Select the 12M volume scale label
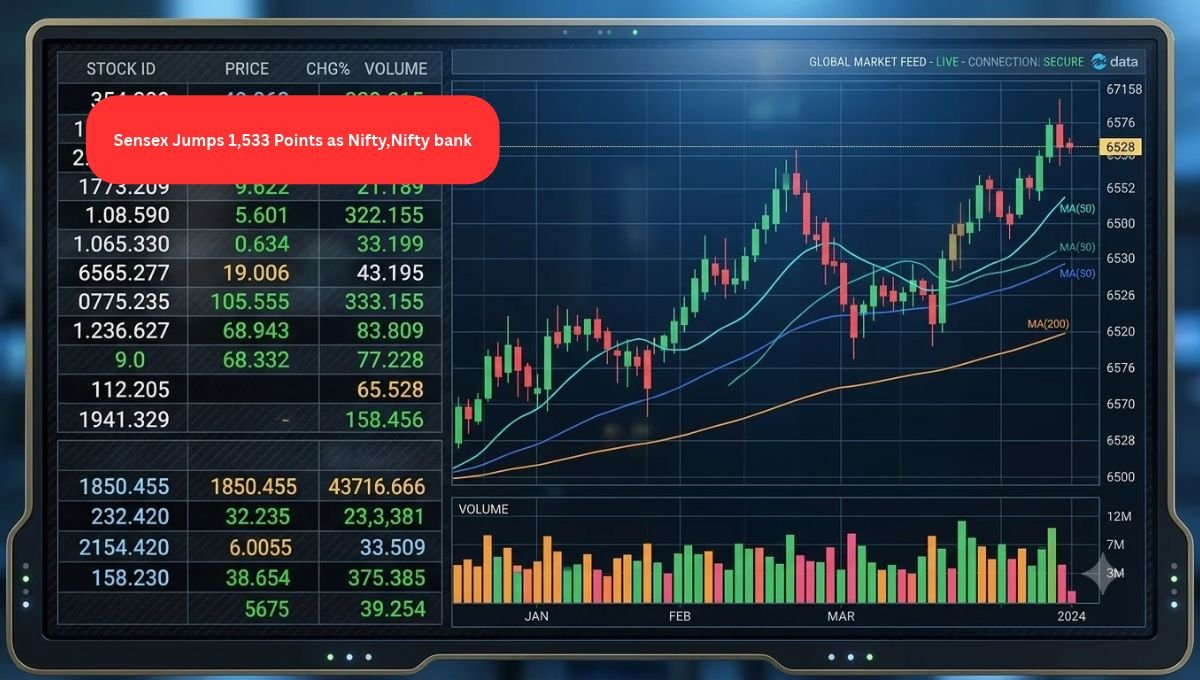The image size is (1200, 680). pos(1119,516)
